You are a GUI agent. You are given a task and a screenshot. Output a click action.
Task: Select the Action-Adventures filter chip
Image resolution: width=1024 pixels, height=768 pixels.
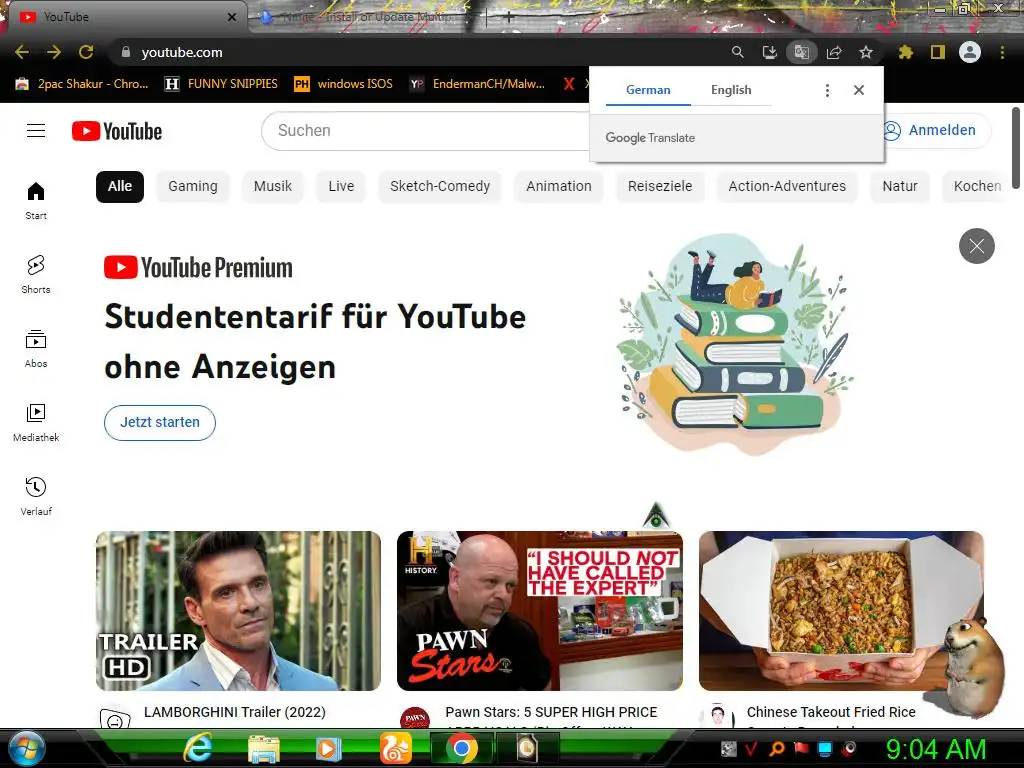coord(787,186)
